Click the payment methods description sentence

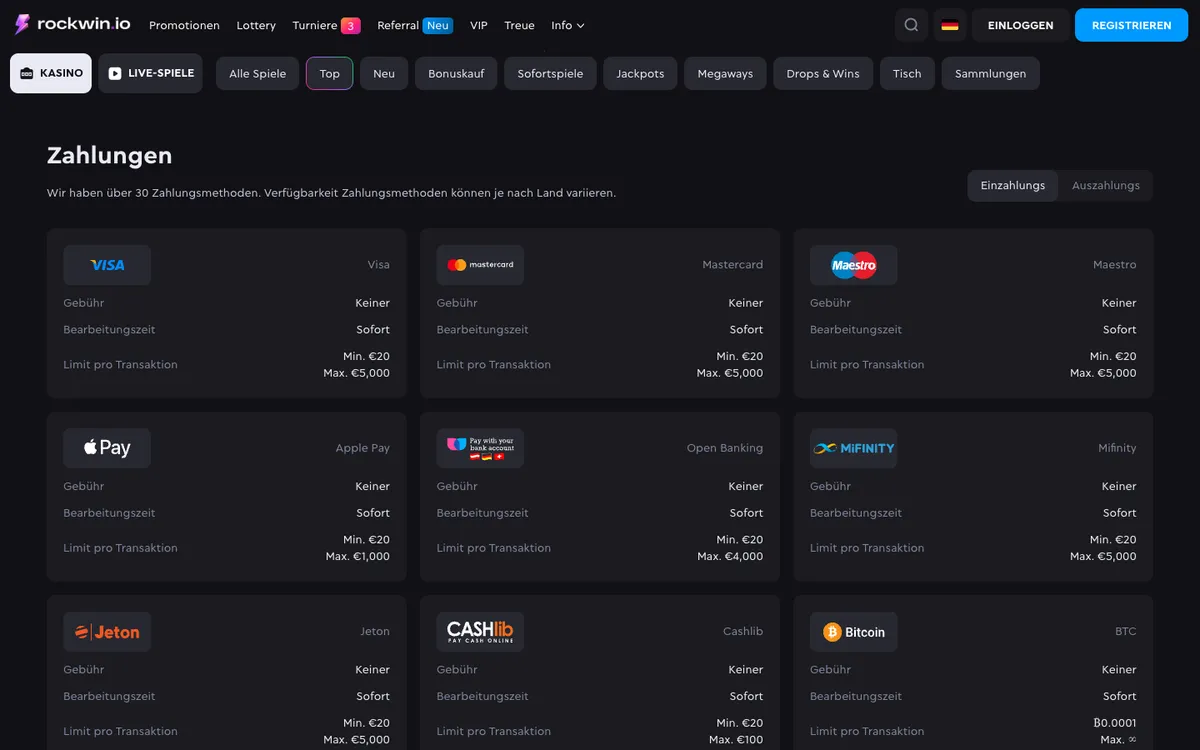coord(331,192)
